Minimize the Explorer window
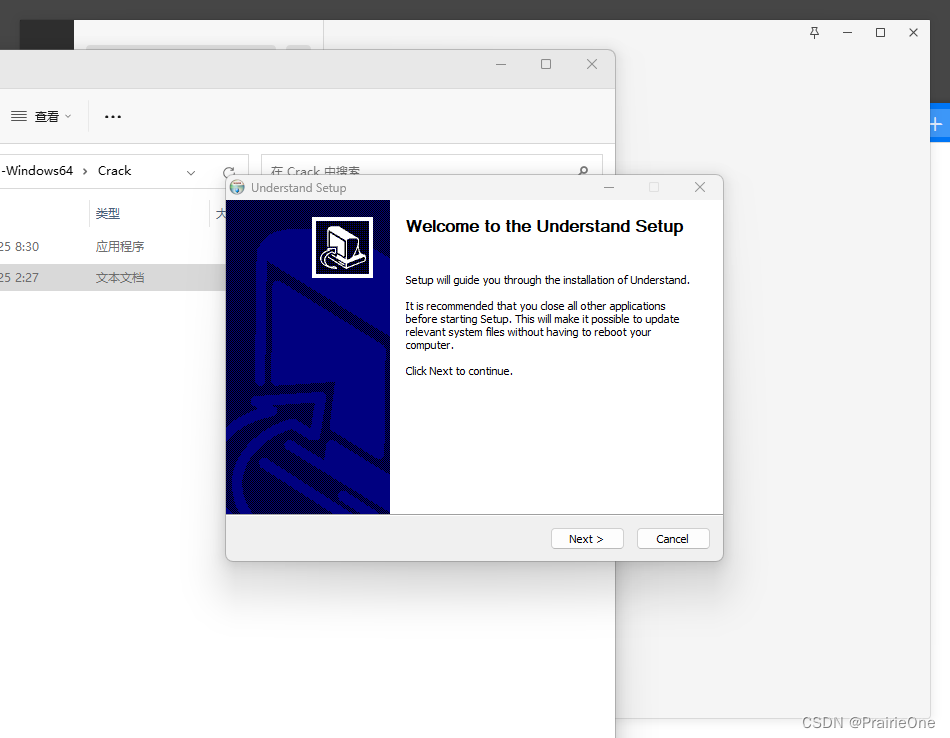Image resolution: width=950 pixels, height=738 pixels. (x=501, y=64)
